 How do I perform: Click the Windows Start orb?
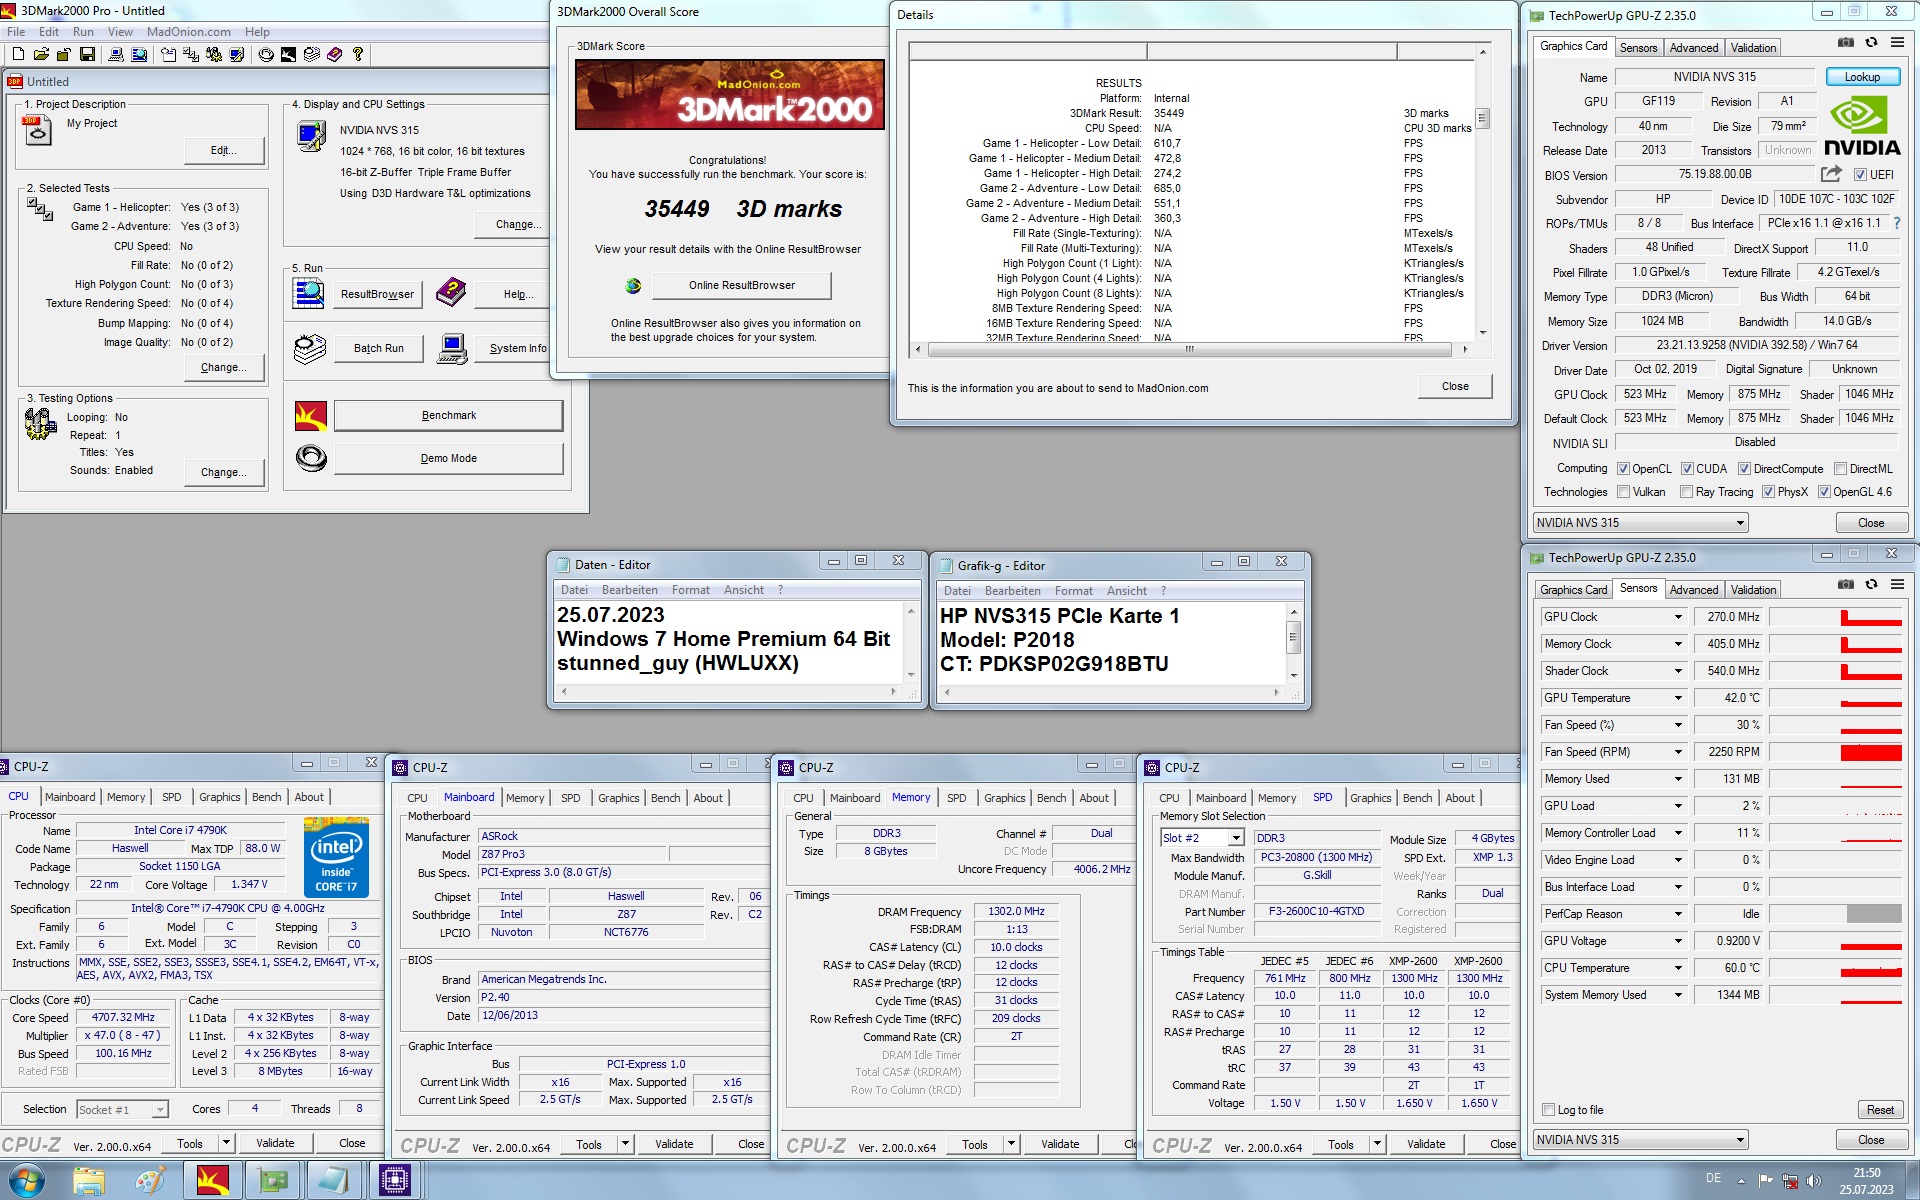click(x=25, y=1181)
